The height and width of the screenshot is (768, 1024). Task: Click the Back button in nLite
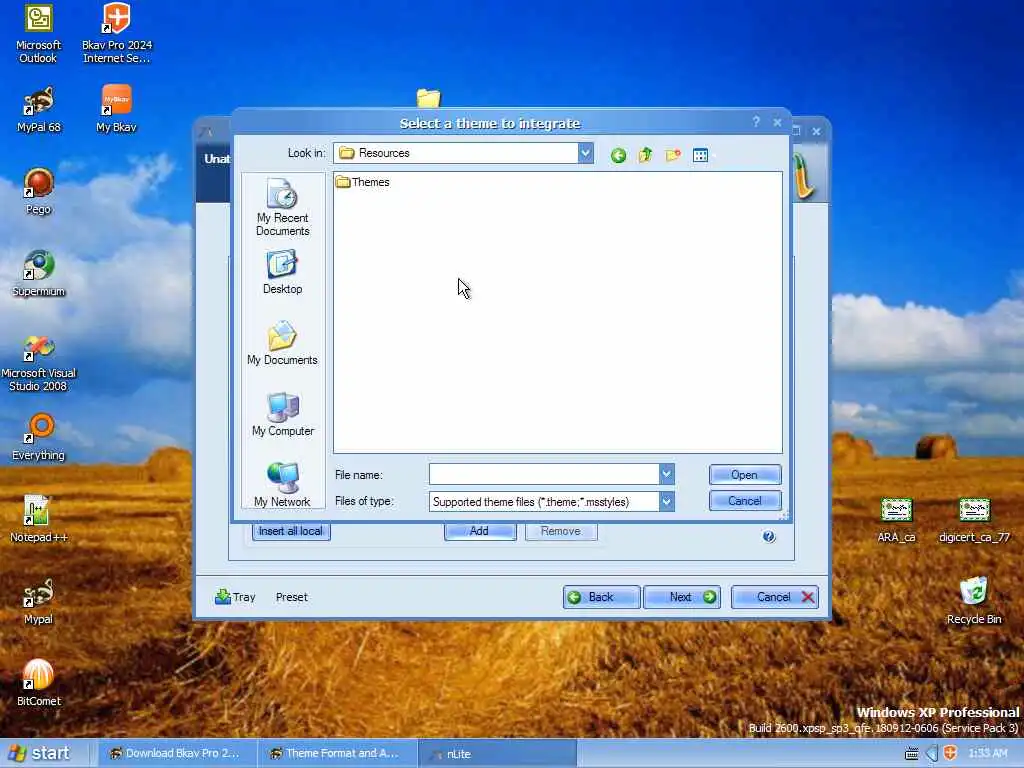(x=601, y=597)
